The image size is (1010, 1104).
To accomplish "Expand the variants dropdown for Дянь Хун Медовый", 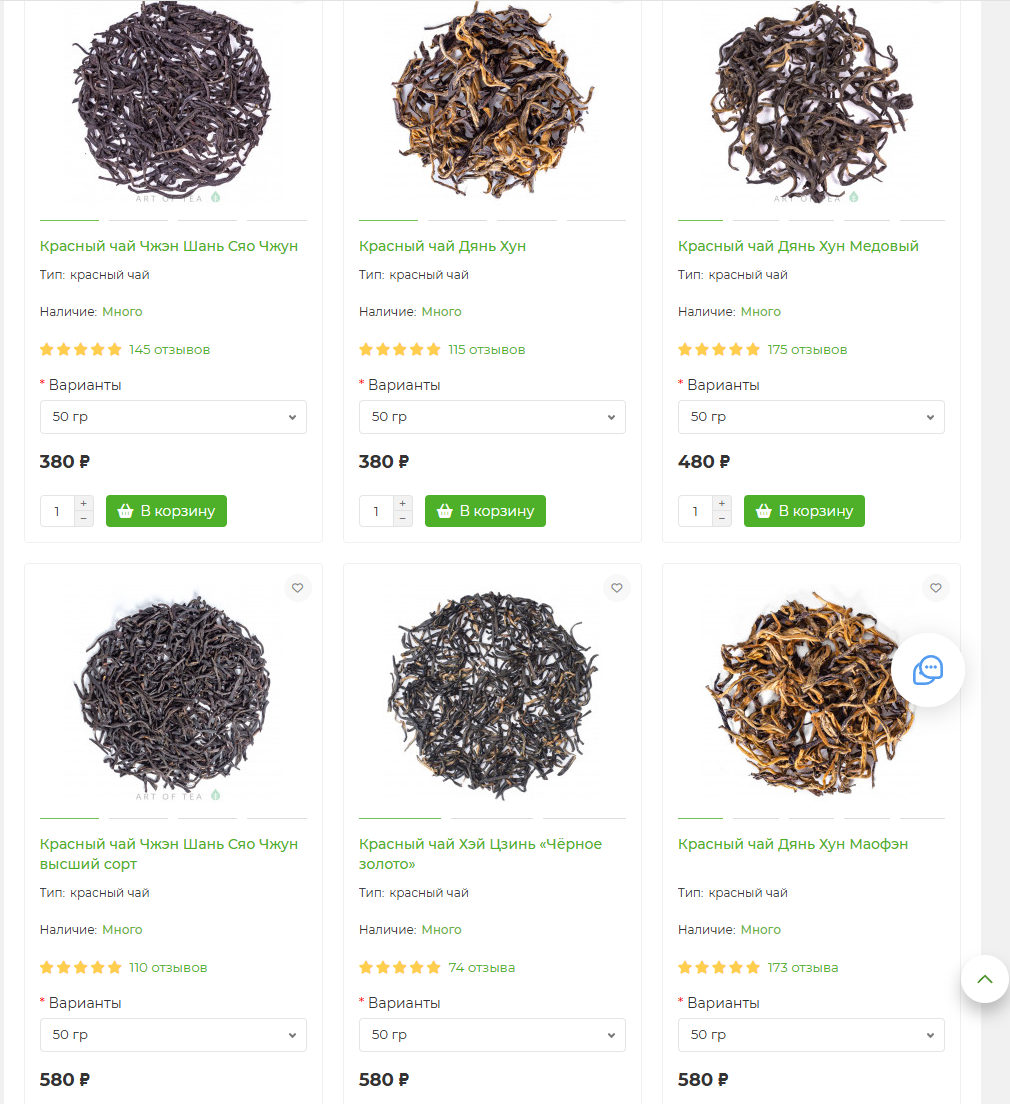I will (x=811, y=417).
